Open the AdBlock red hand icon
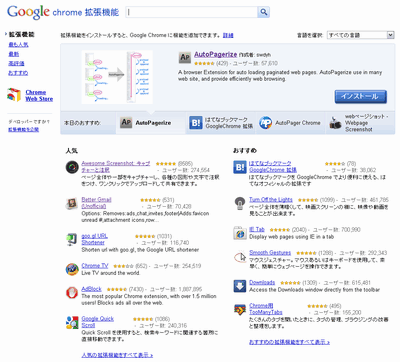This screenshot has height=362, width=400. 72,293
